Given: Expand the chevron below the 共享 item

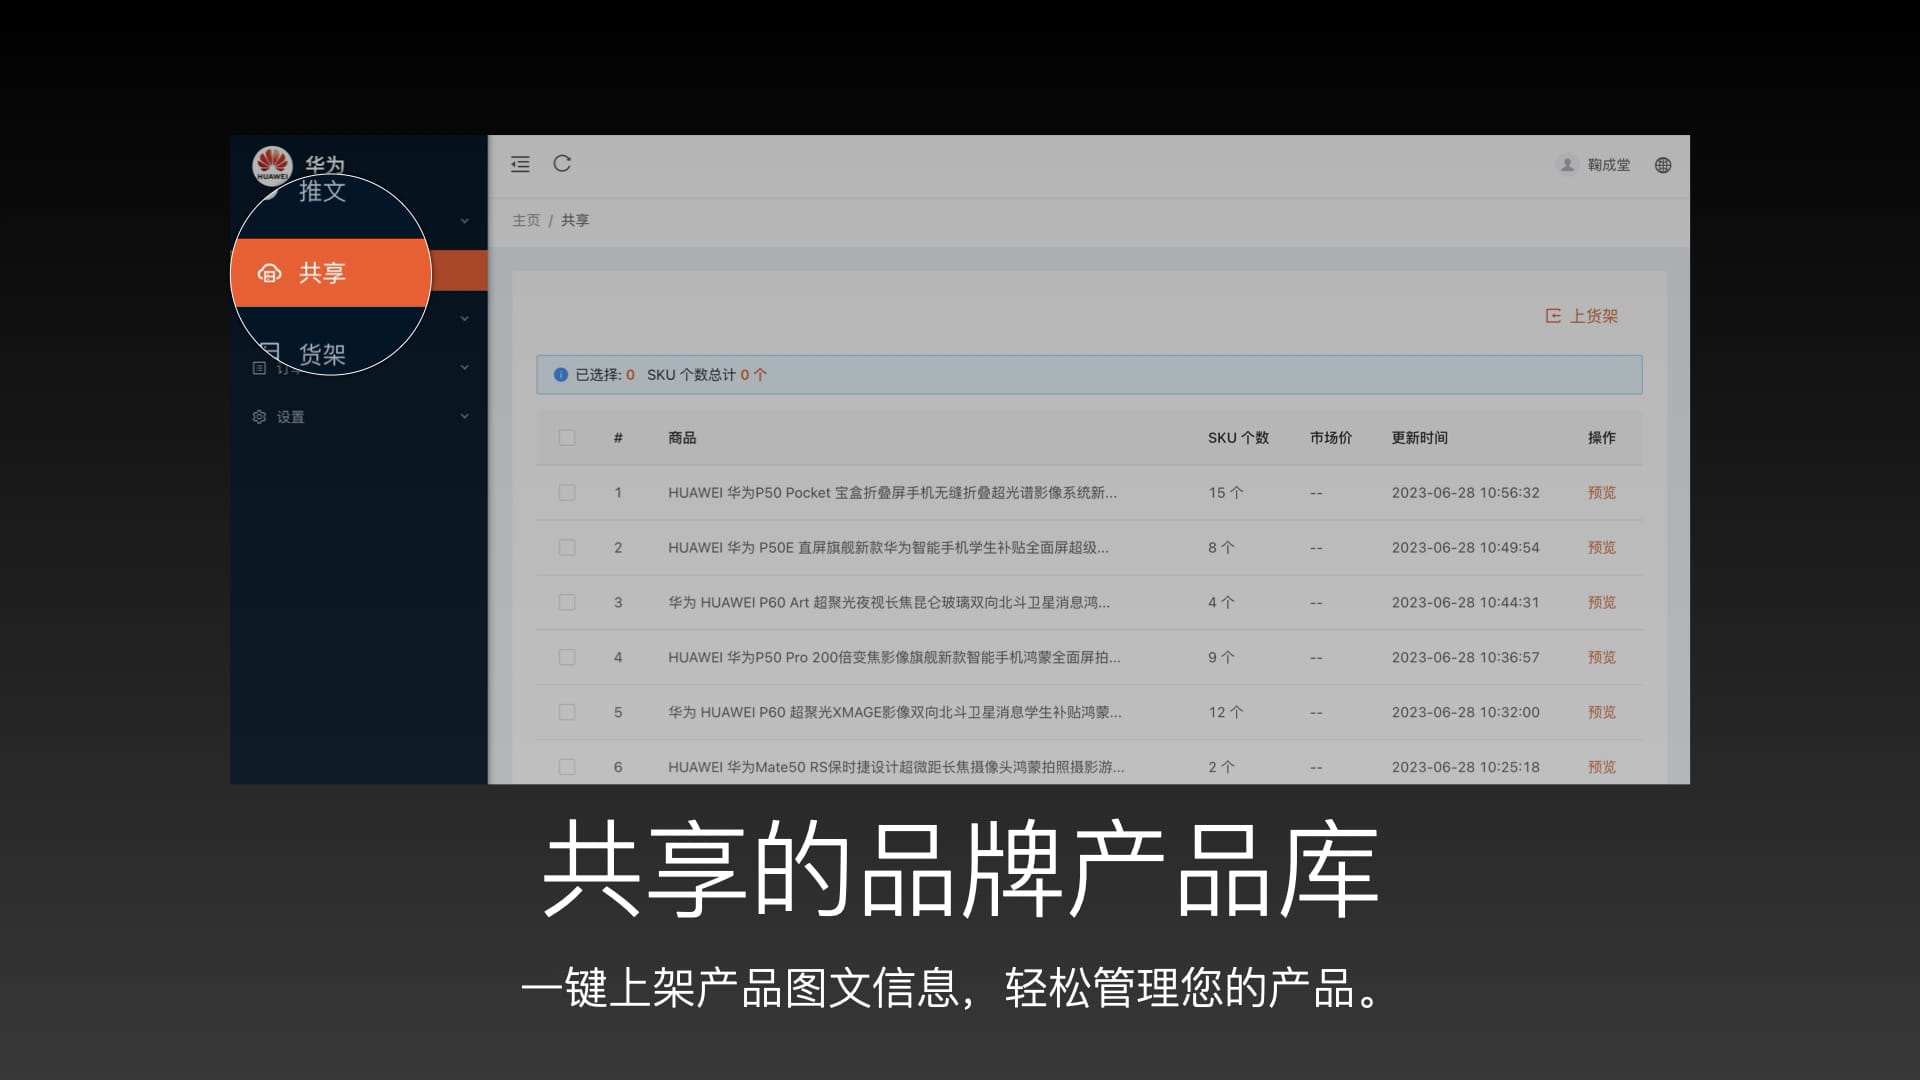Looking at the screenshot, I should point(464,319).
